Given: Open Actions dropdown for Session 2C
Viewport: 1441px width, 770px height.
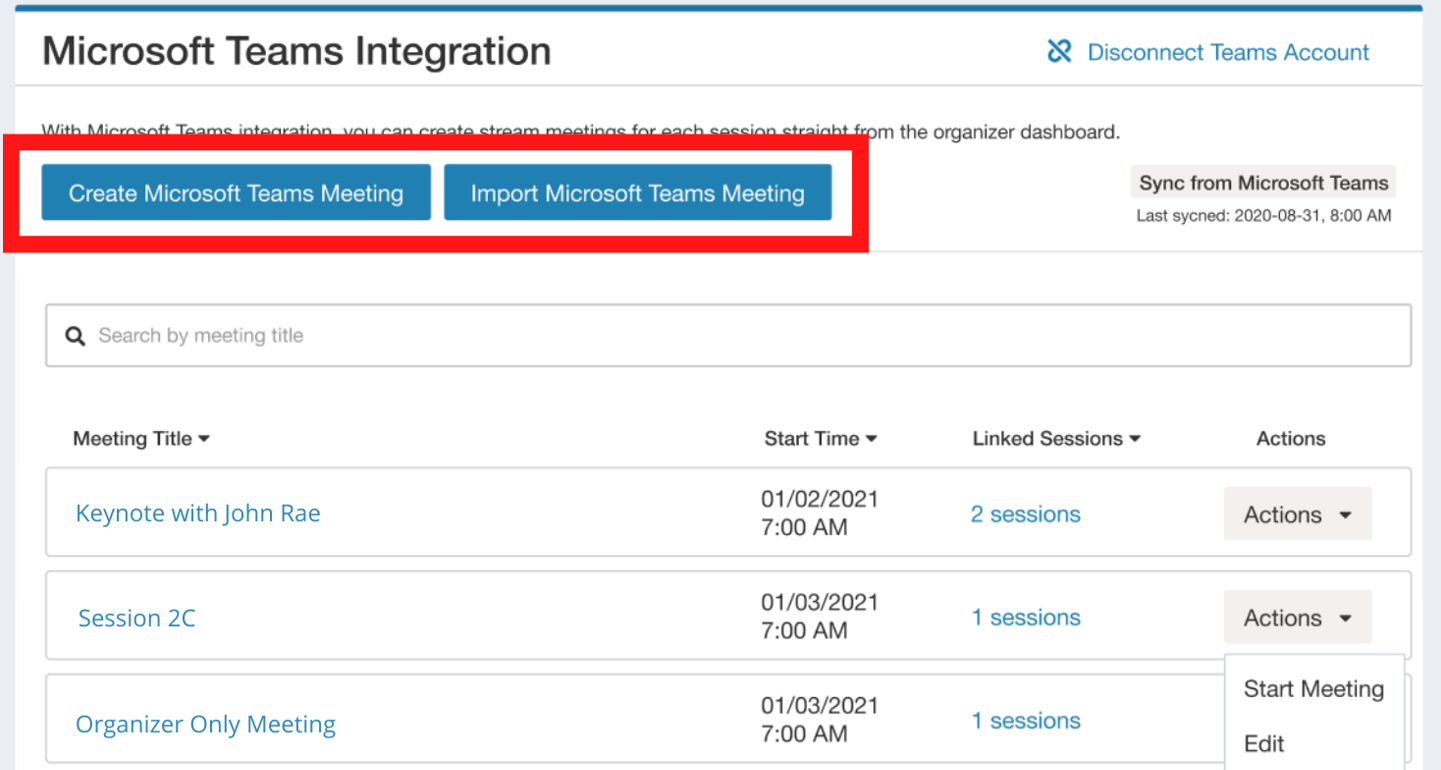Looking at the screenshot, I should point(1297,617).
